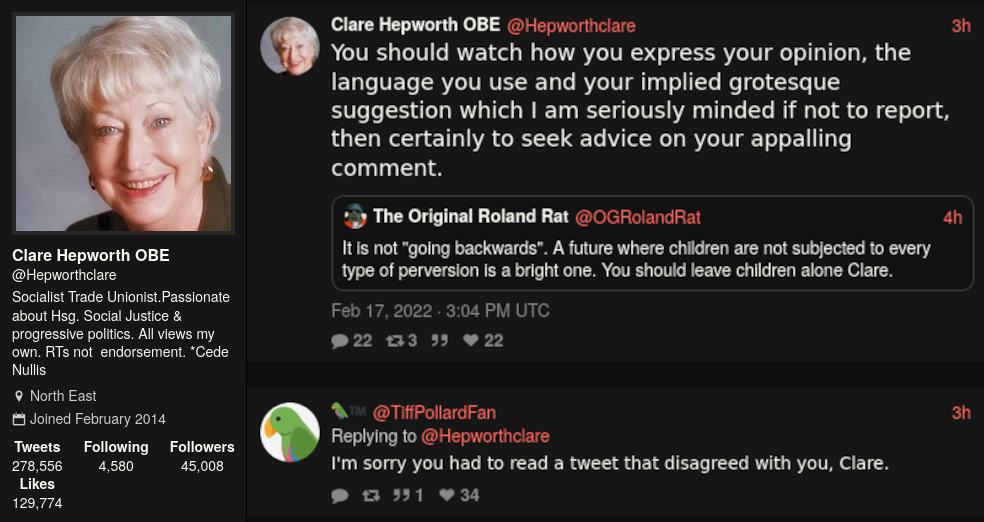The image size is (984, 522).
Task: Click the quote icon on Clare's tweet
Action: click(438, 341)
